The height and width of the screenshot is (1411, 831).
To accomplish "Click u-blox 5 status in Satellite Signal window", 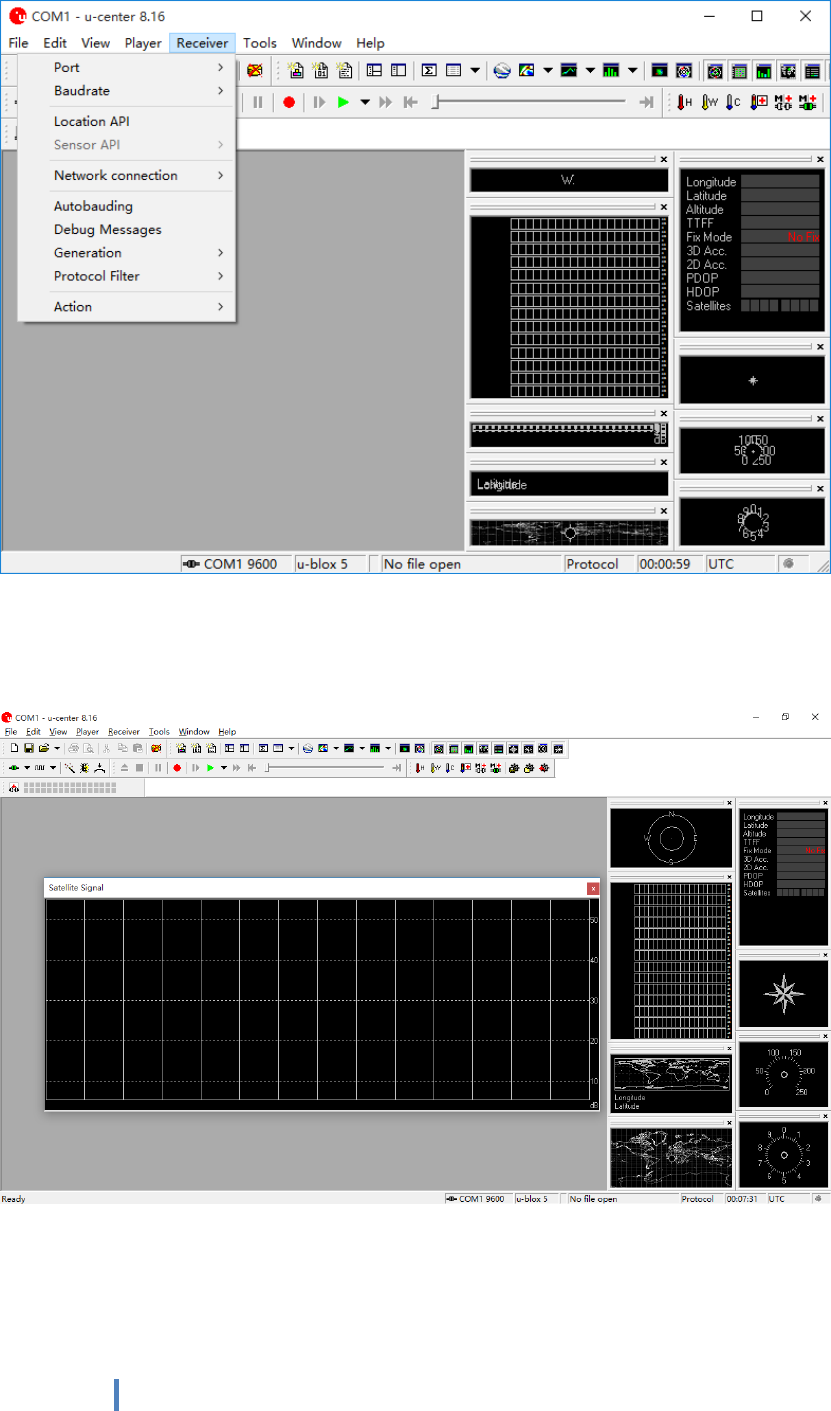I will [536, 1198].
